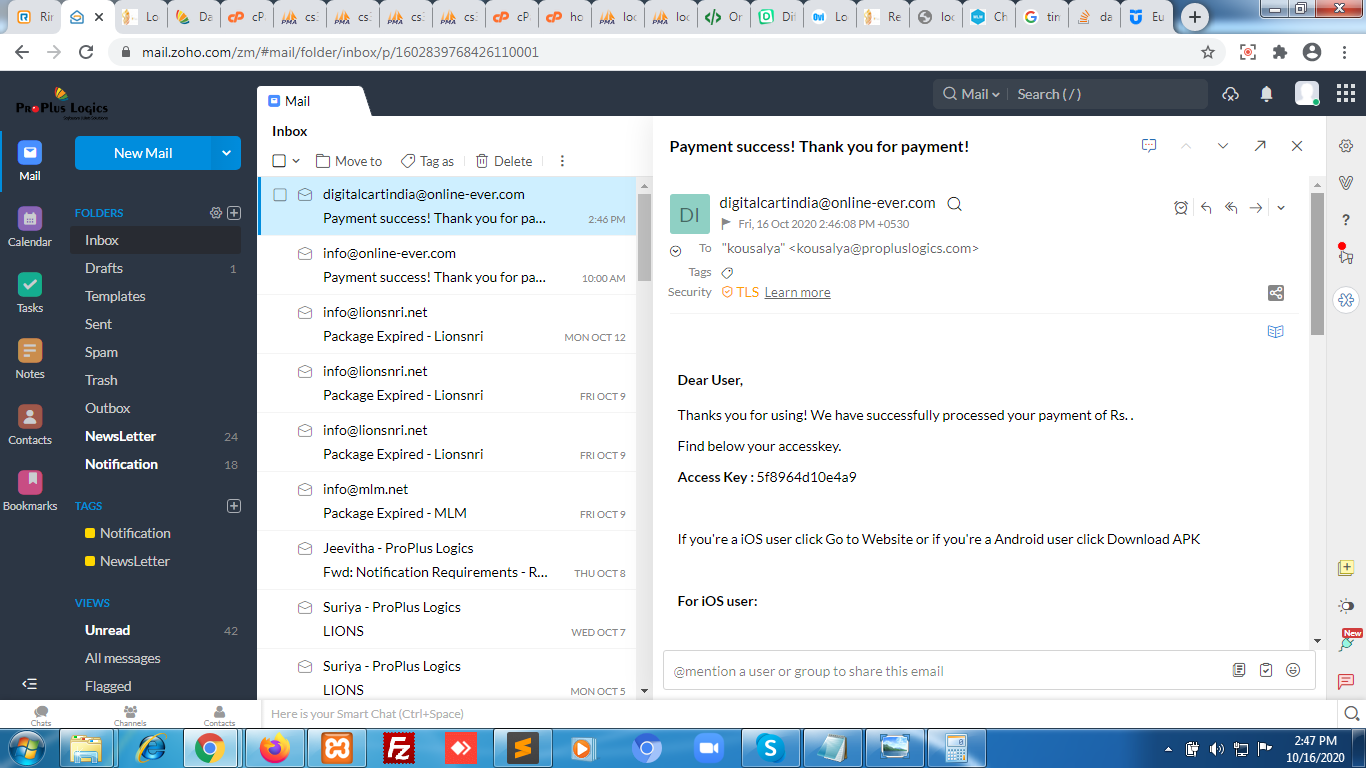The height and width of the screenshot is (768, 1366).
Task: Open more options three-dot menu in list toolbar
Action: point(562,161)
